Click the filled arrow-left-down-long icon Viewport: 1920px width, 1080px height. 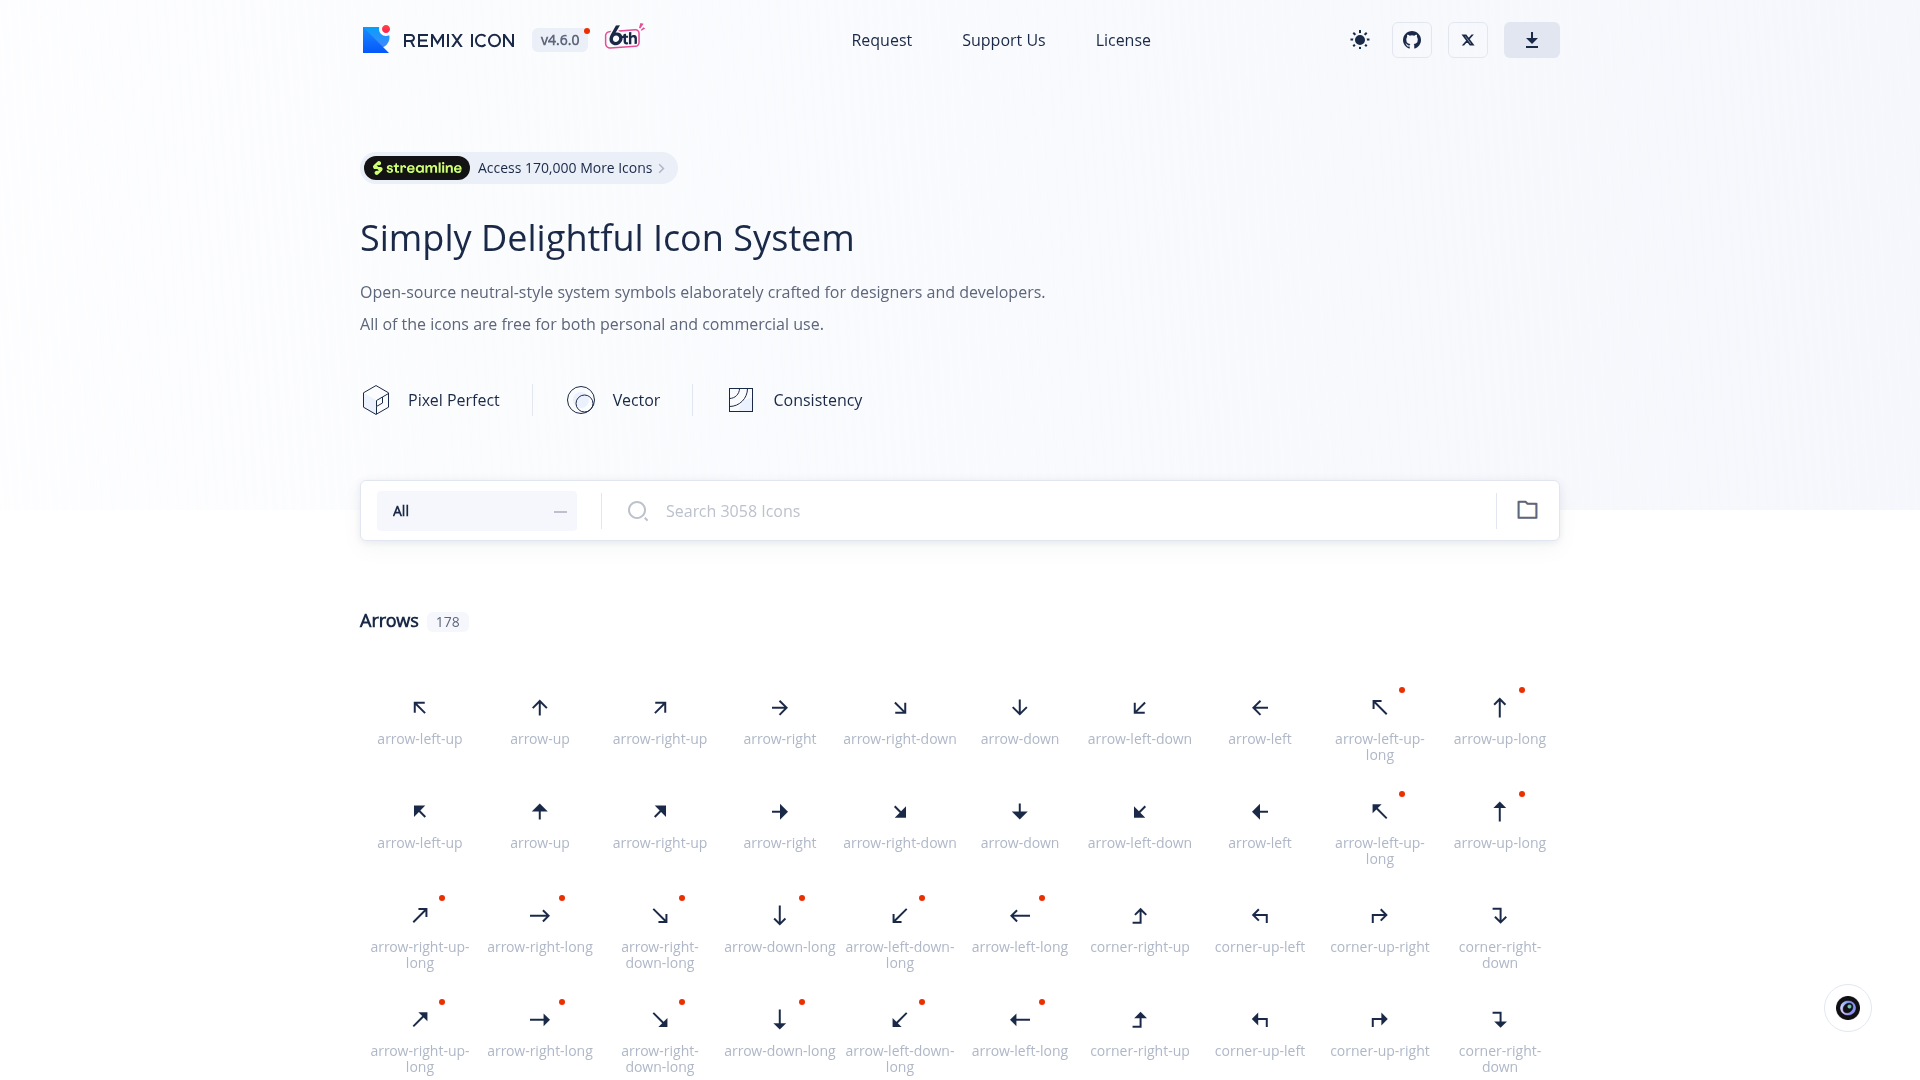click(900, 1020)
